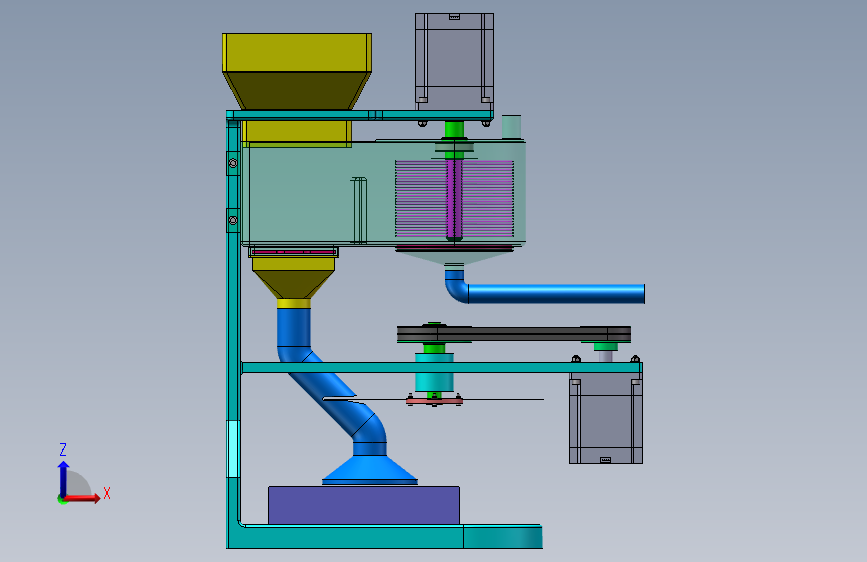Click the black drive belt
867x562 pixels.
[514, 335]
